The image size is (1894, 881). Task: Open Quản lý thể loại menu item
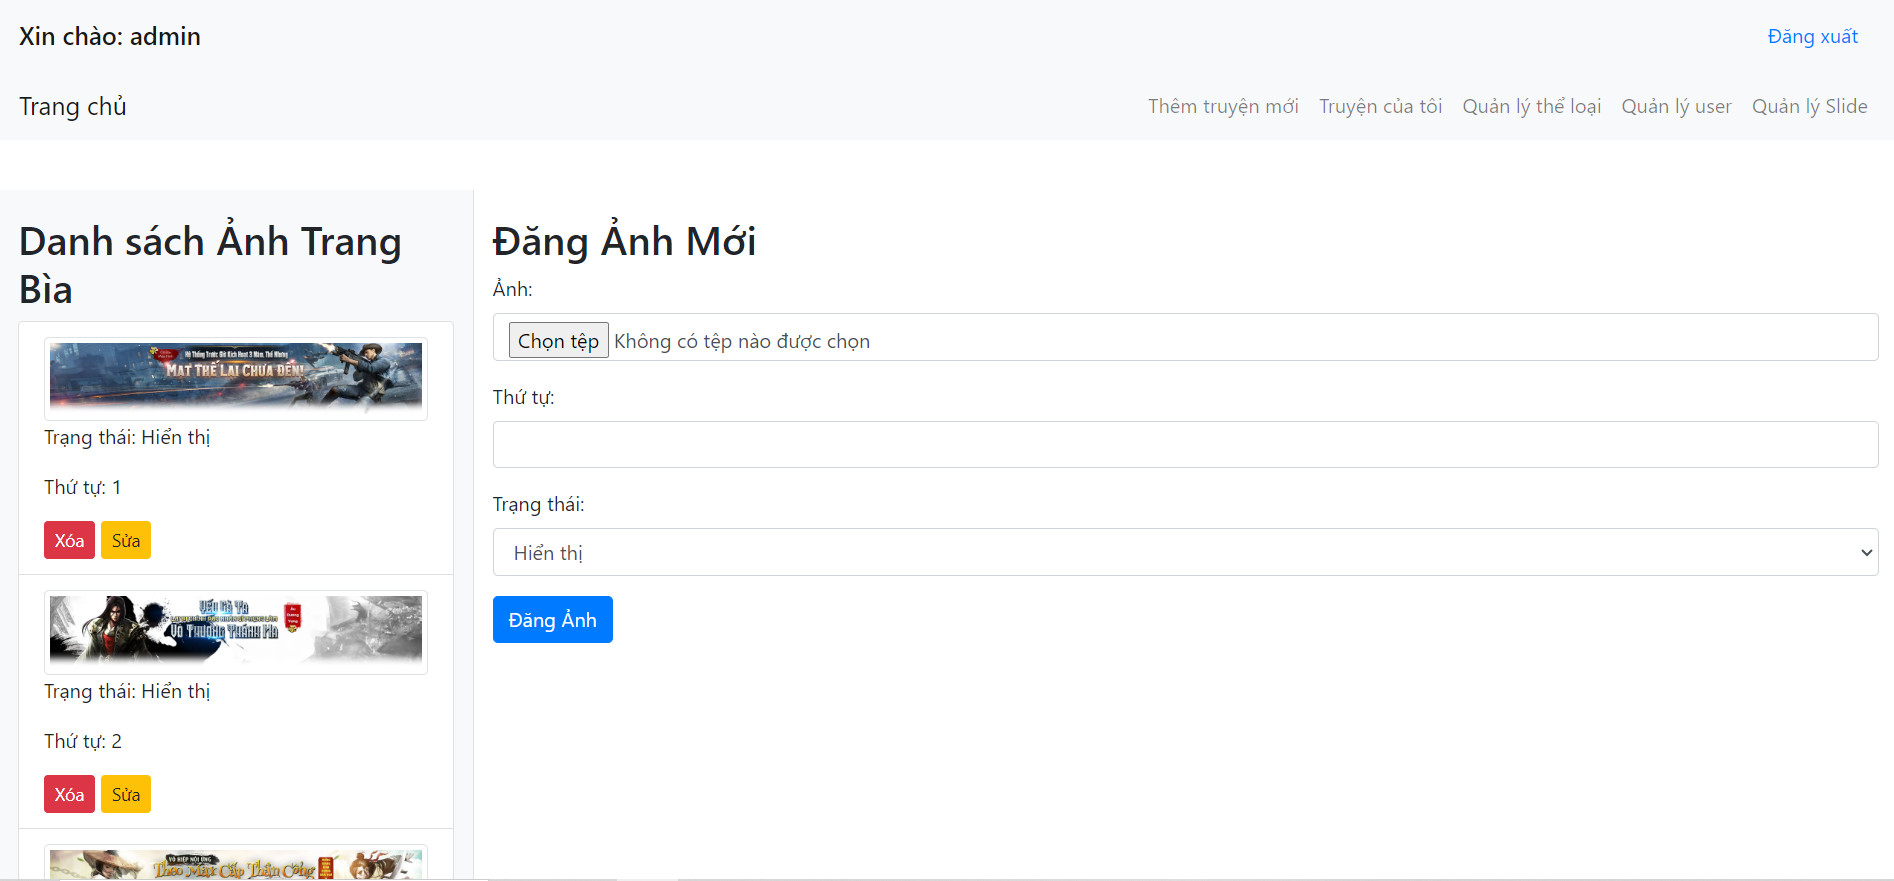click(1531, 106)
